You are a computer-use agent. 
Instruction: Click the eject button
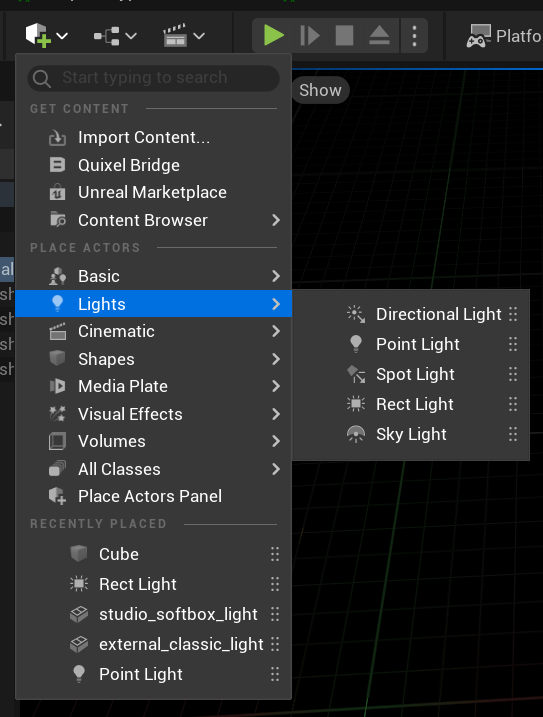379,35
